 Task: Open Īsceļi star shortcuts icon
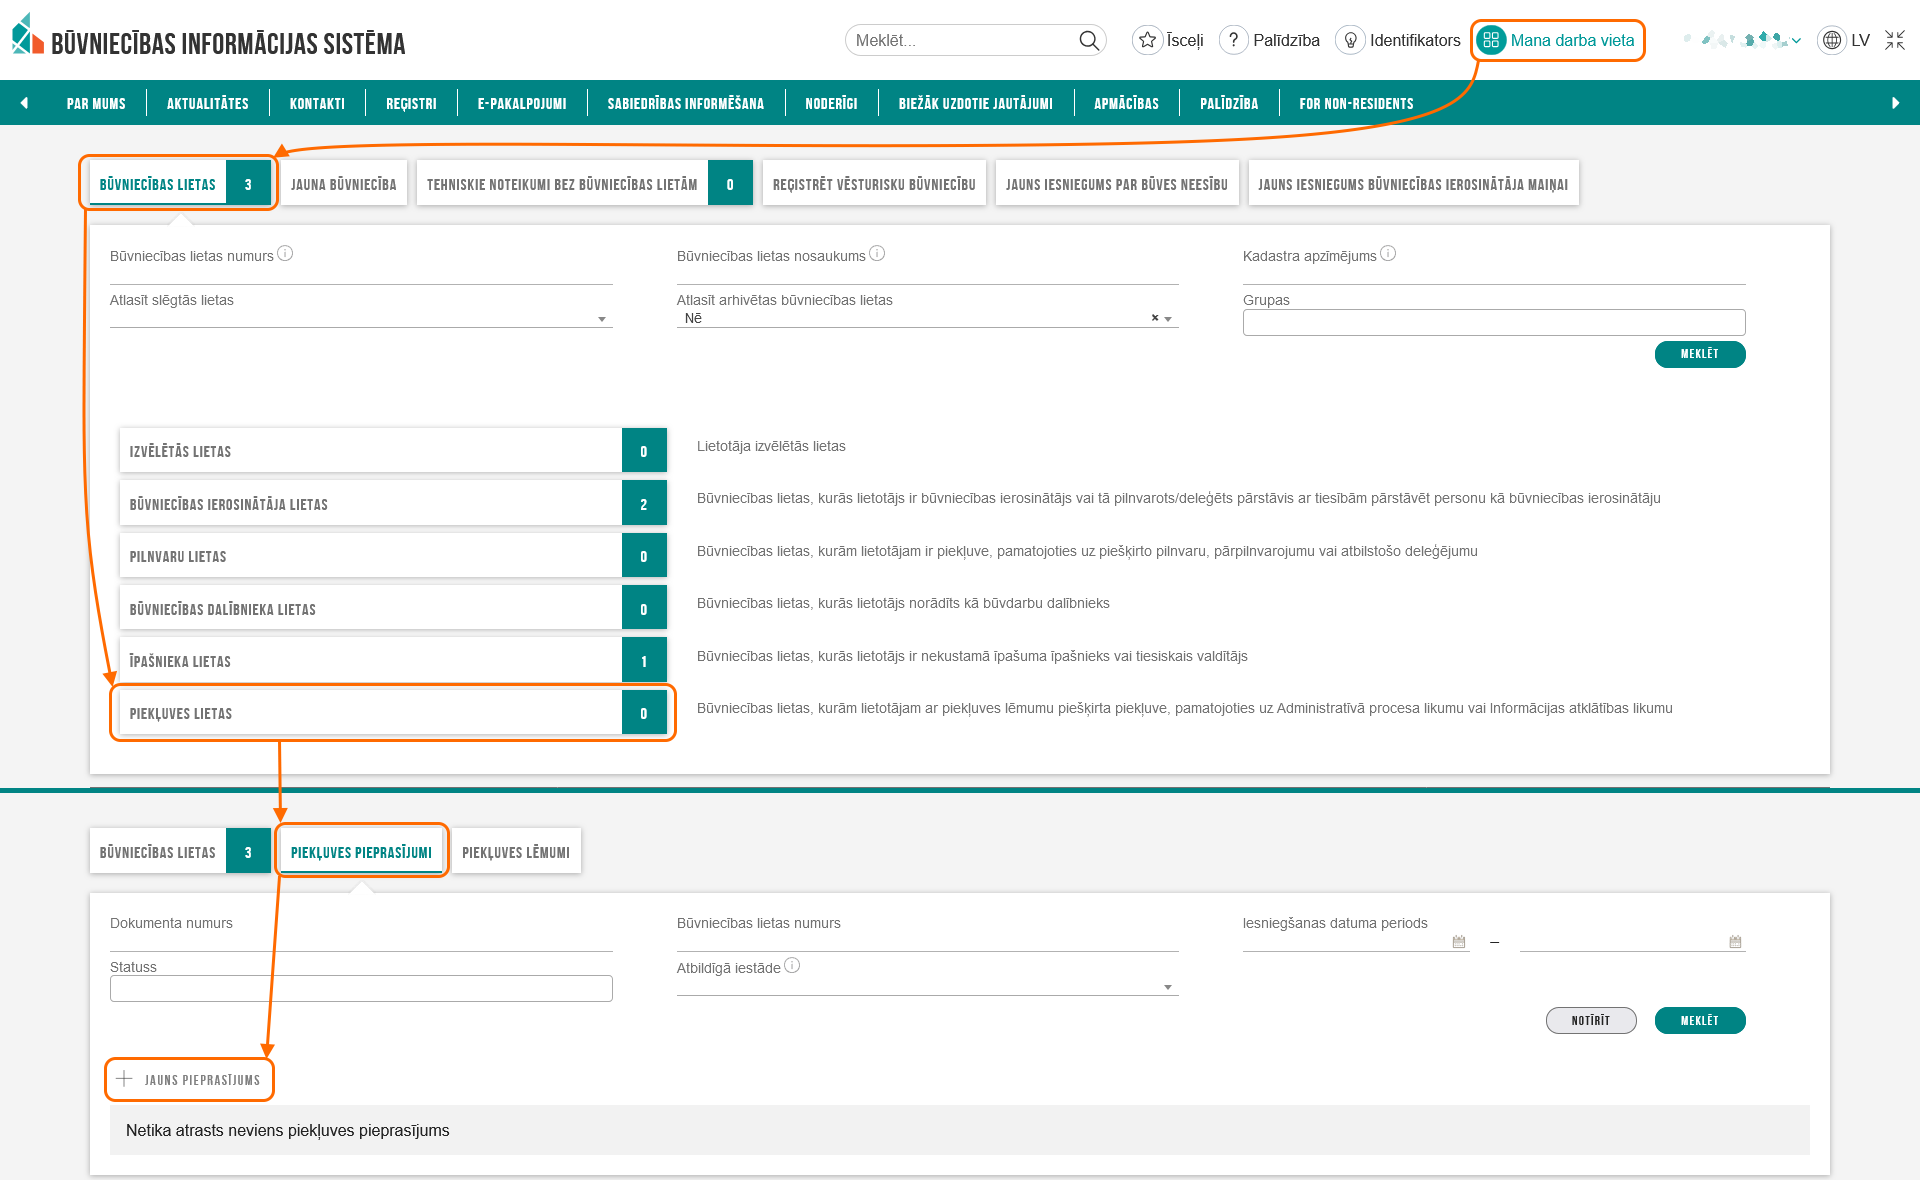1147,40
